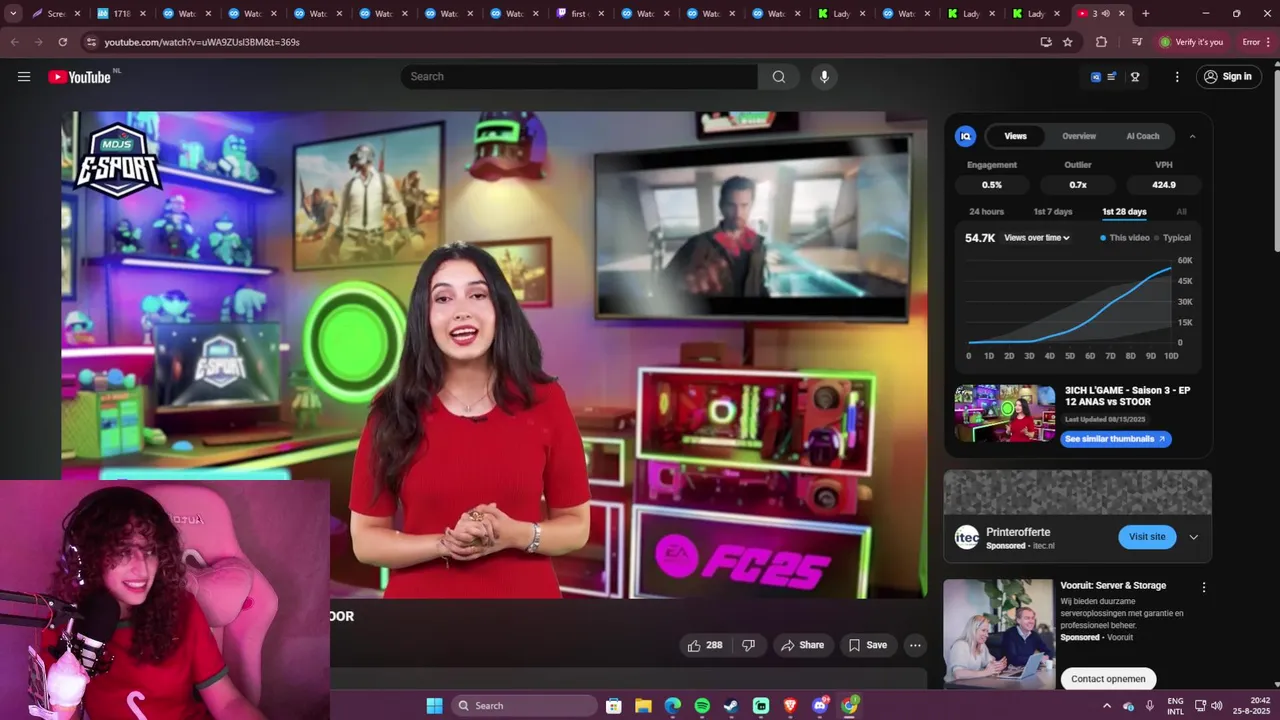Open more actions ellipsis below video
This screenshot has width=1280, height=720.
tap(915, 645)
